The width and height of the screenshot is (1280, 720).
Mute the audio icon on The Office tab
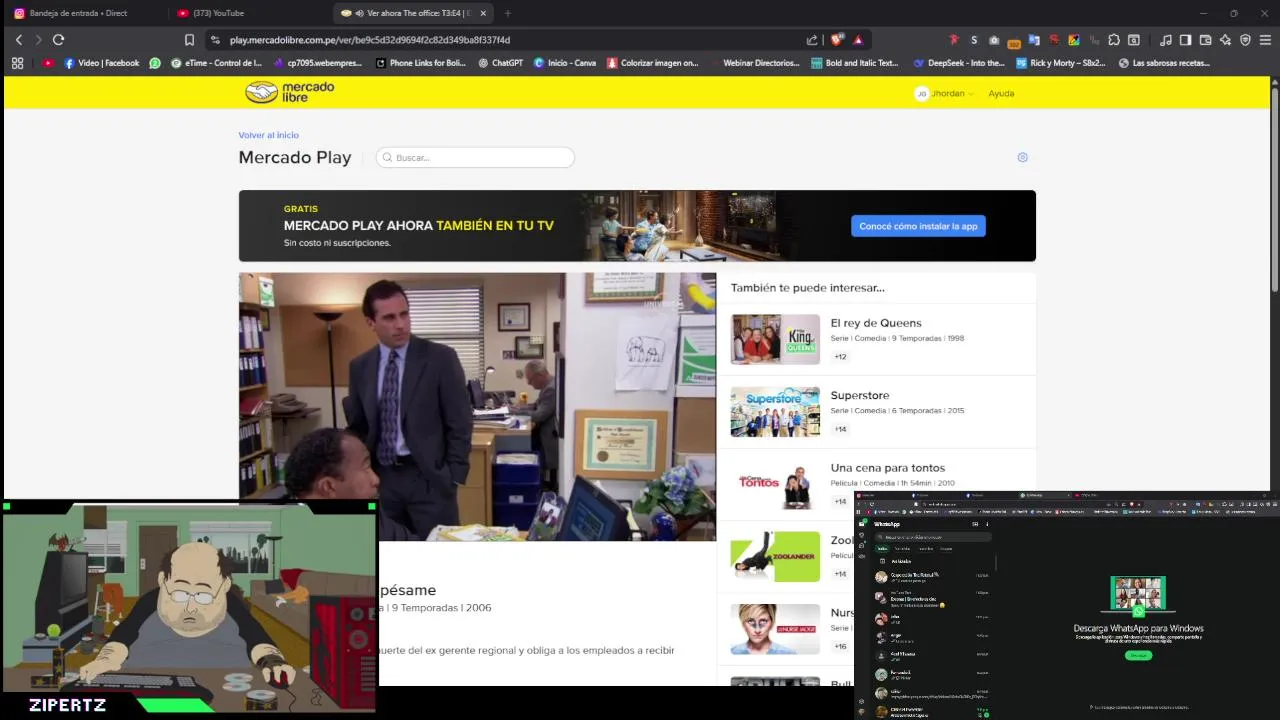pos(359,13)
